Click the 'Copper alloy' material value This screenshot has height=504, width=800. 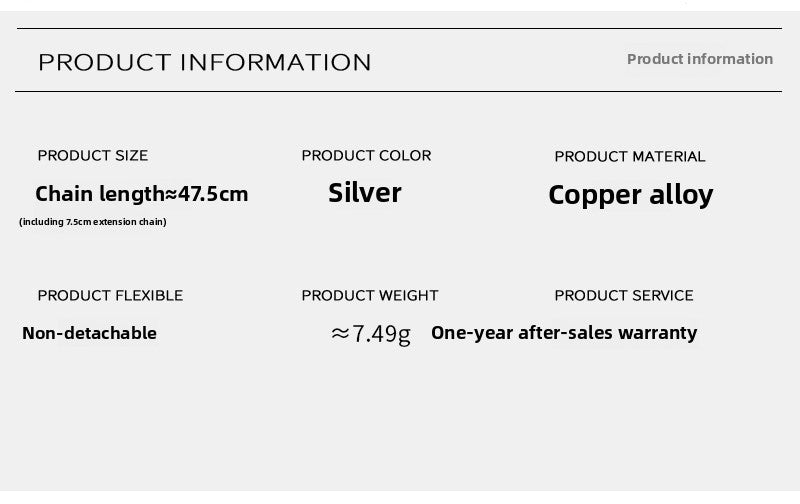pos(631,194)
